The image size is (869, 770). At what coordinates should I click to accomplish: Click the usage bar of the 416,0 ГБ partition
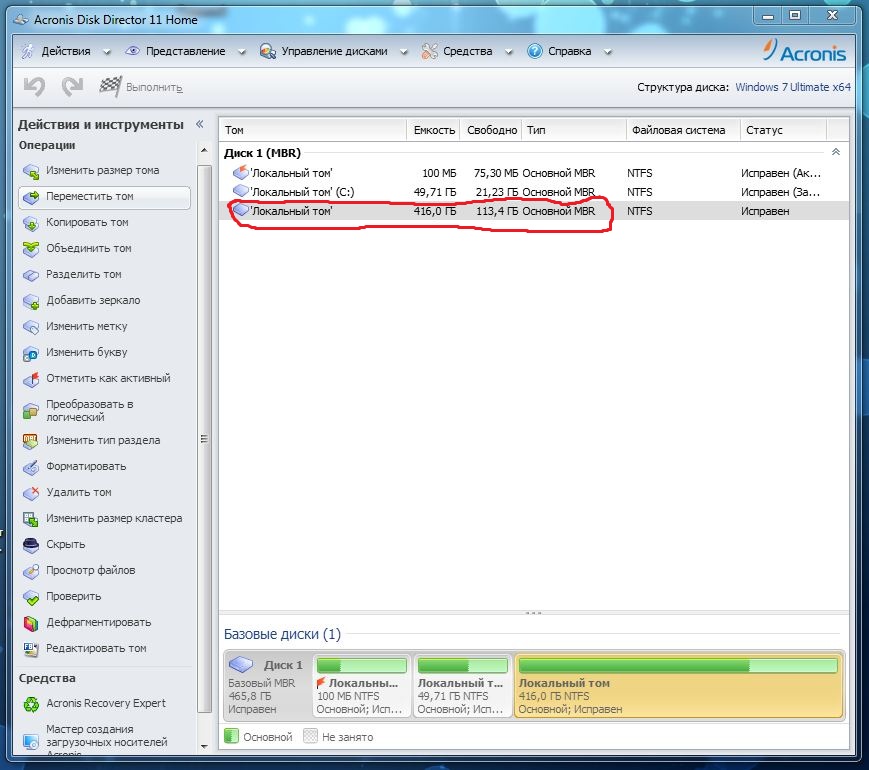pyautogui.click(x=678, y=665)
